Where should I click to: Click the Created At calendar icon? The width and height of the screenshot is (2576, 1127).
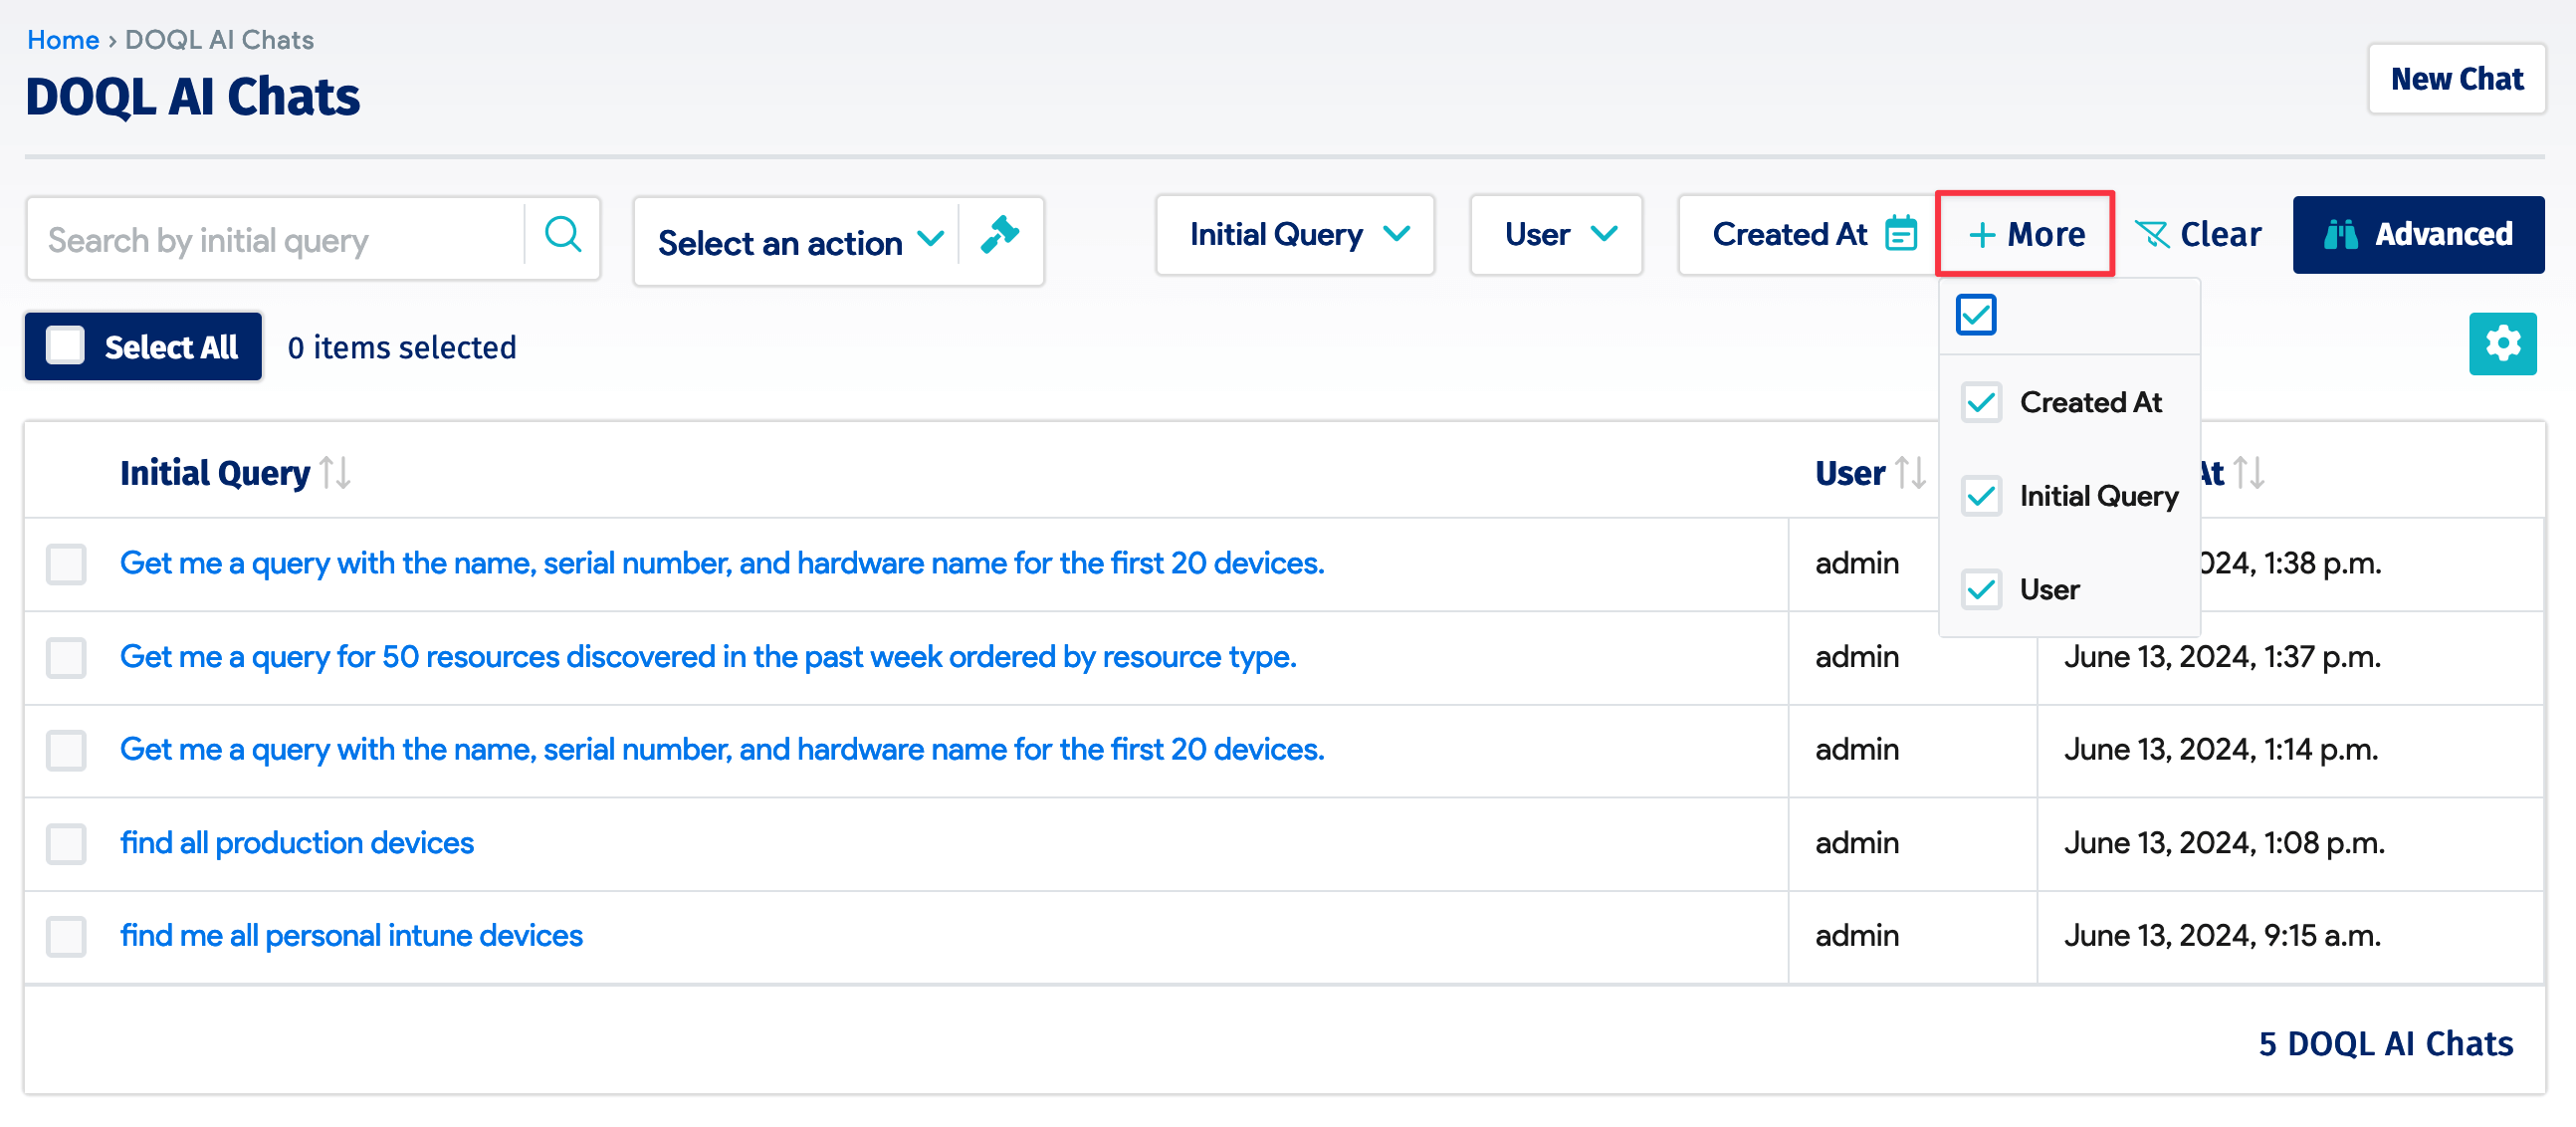click(1900, 234)
